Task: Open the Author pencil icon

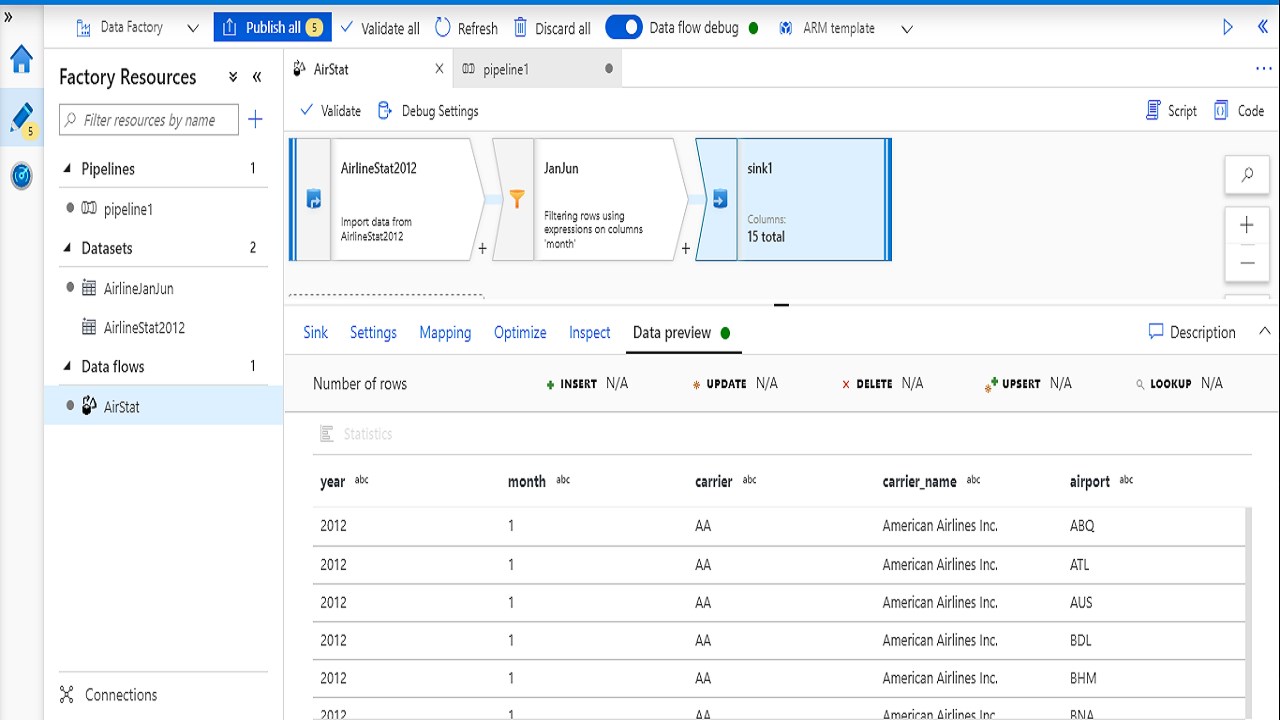Action: tap(21, 119)
